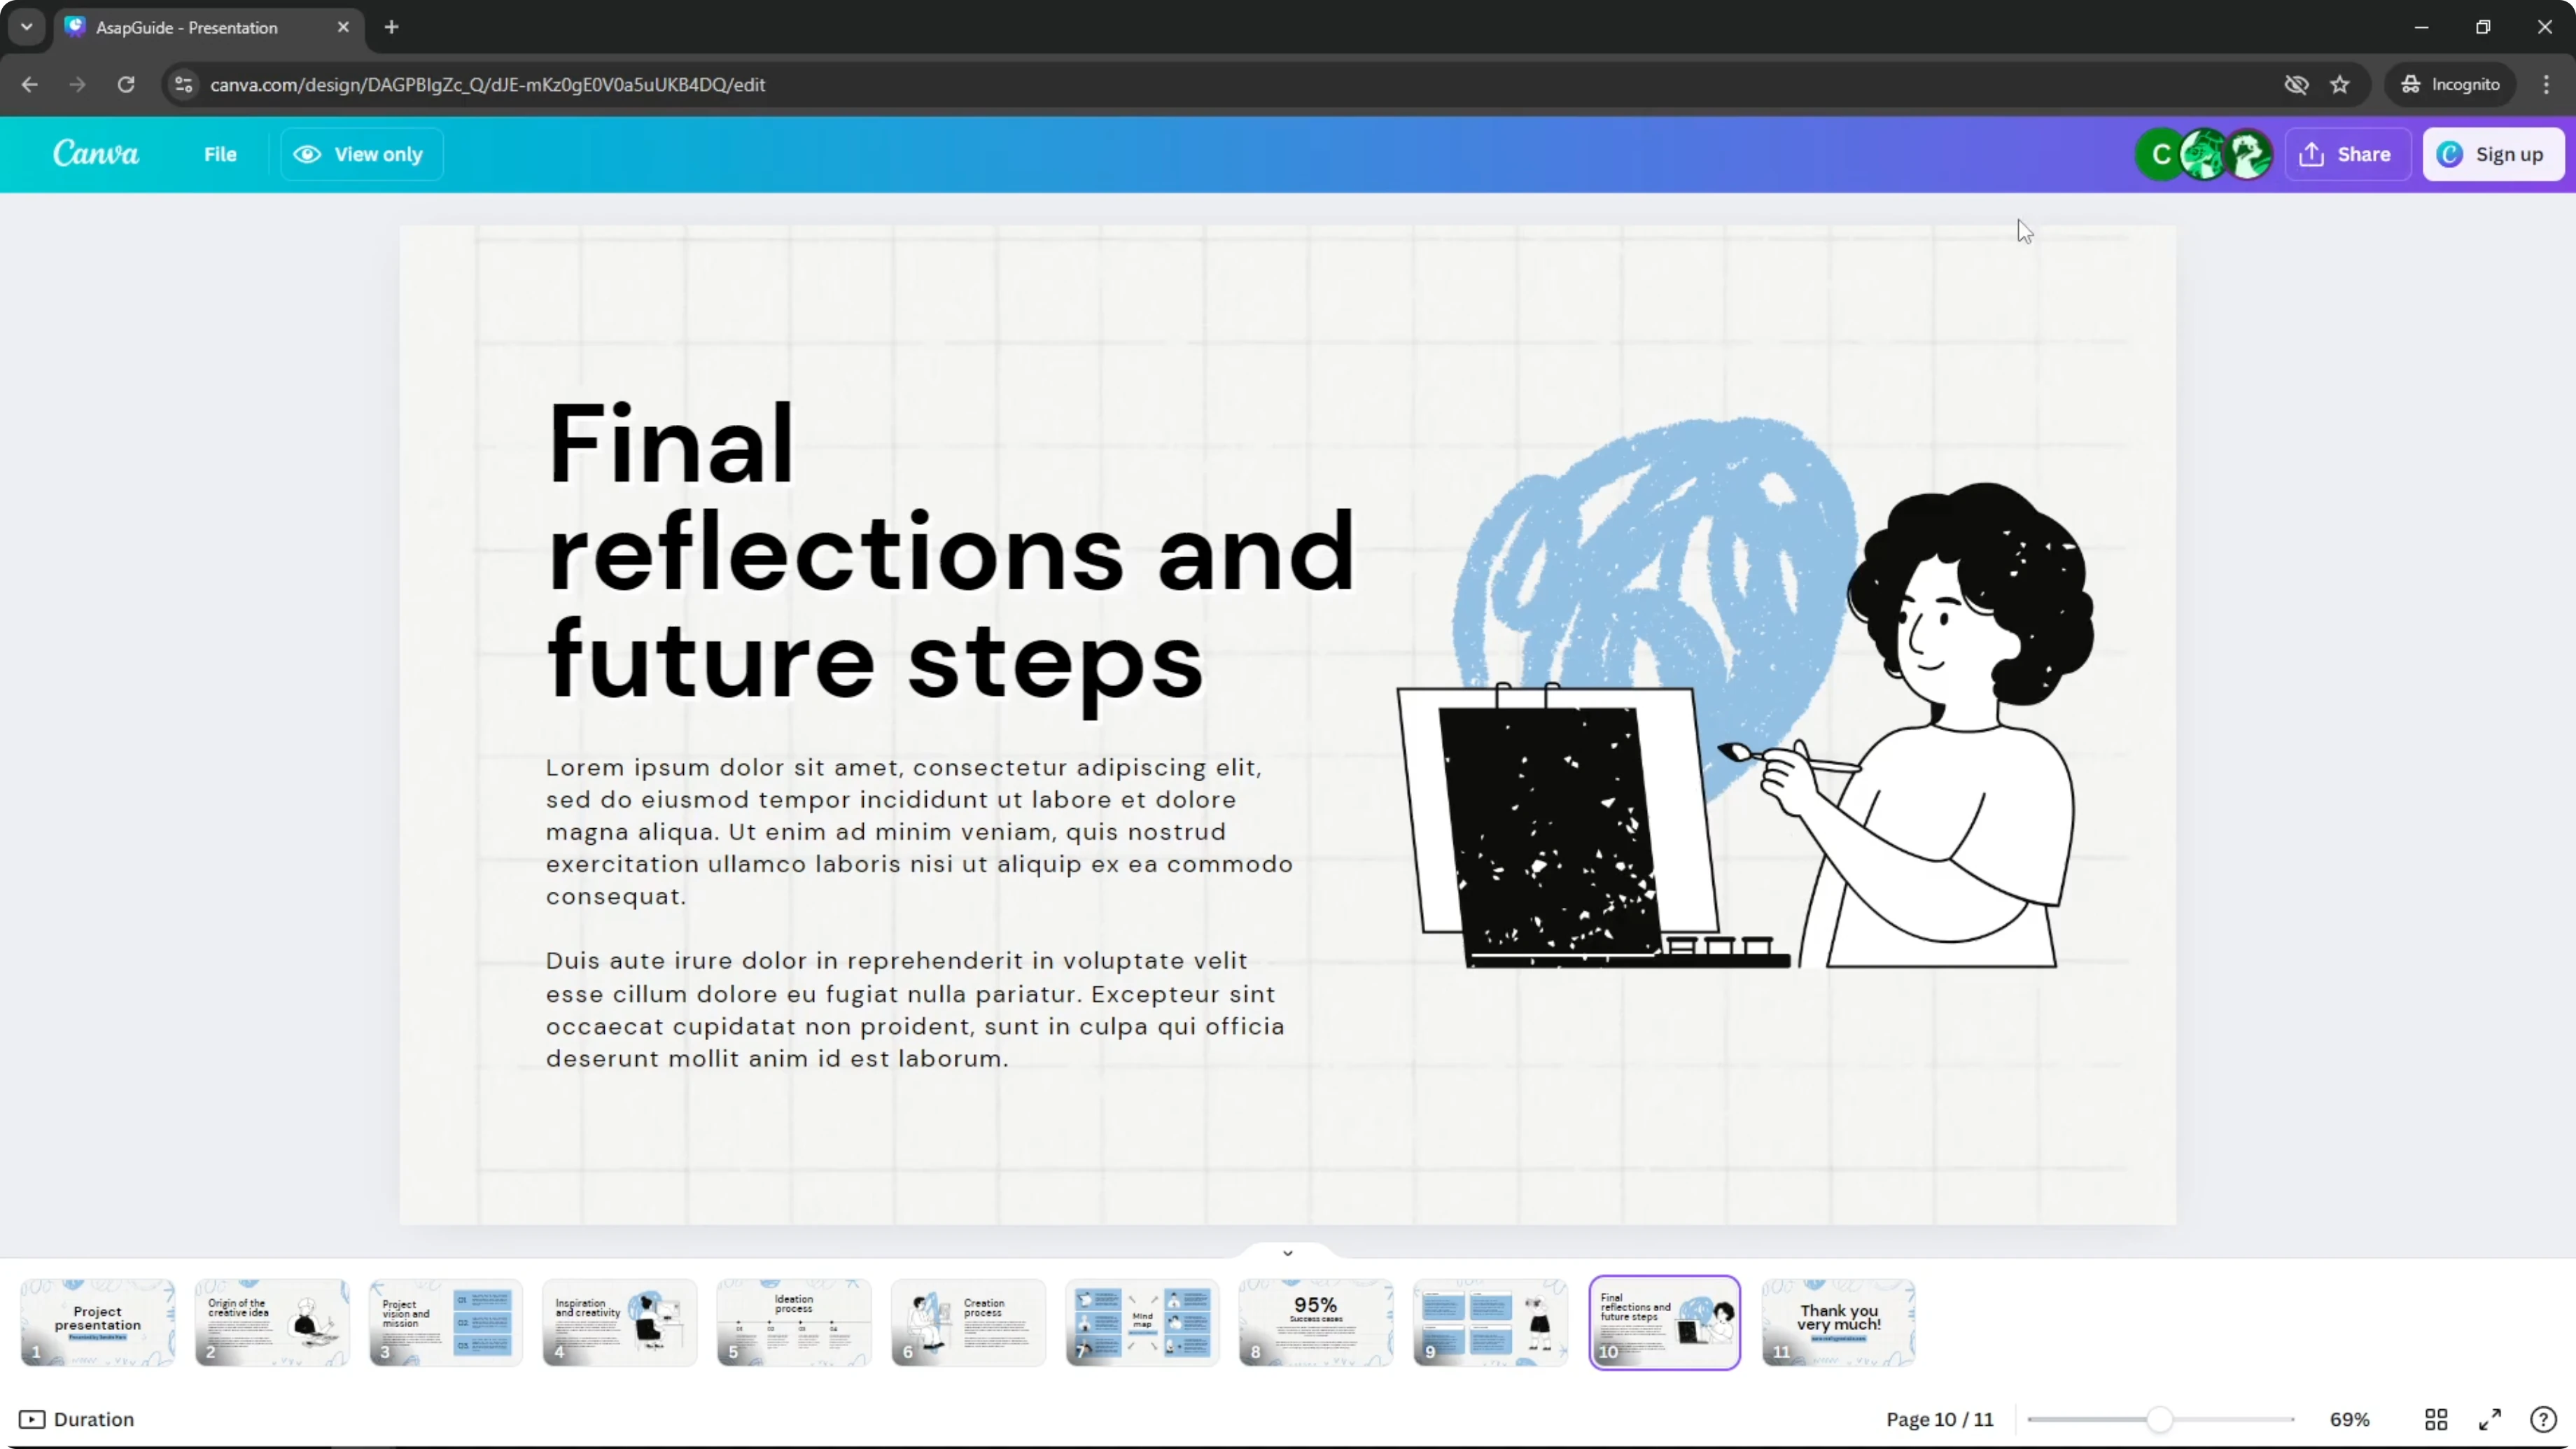Select slide 1 Project presentation thumbnail
The width and height of the screenshot is (2576, 1449).
(98, 1322)
